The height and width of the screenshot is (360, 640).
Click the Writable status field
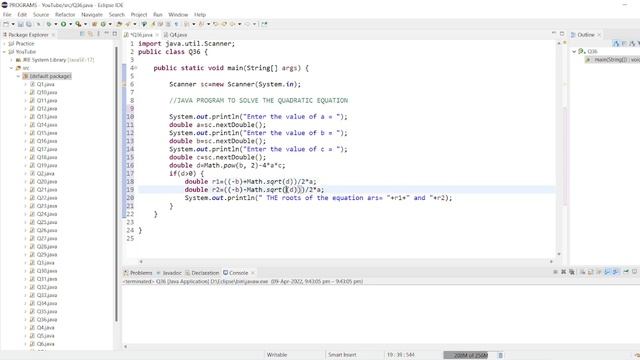click(277, 355)
